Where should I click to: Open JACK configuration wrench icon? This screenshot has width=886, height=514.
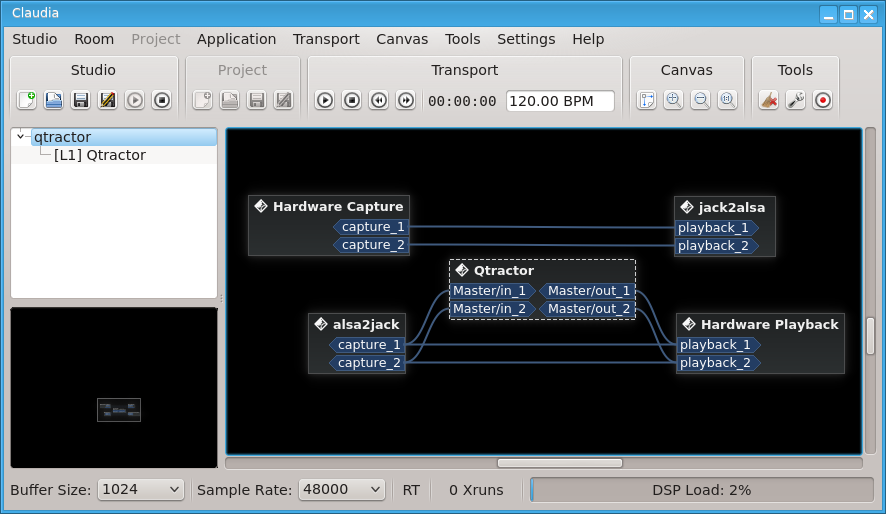[x=796, y=101]
